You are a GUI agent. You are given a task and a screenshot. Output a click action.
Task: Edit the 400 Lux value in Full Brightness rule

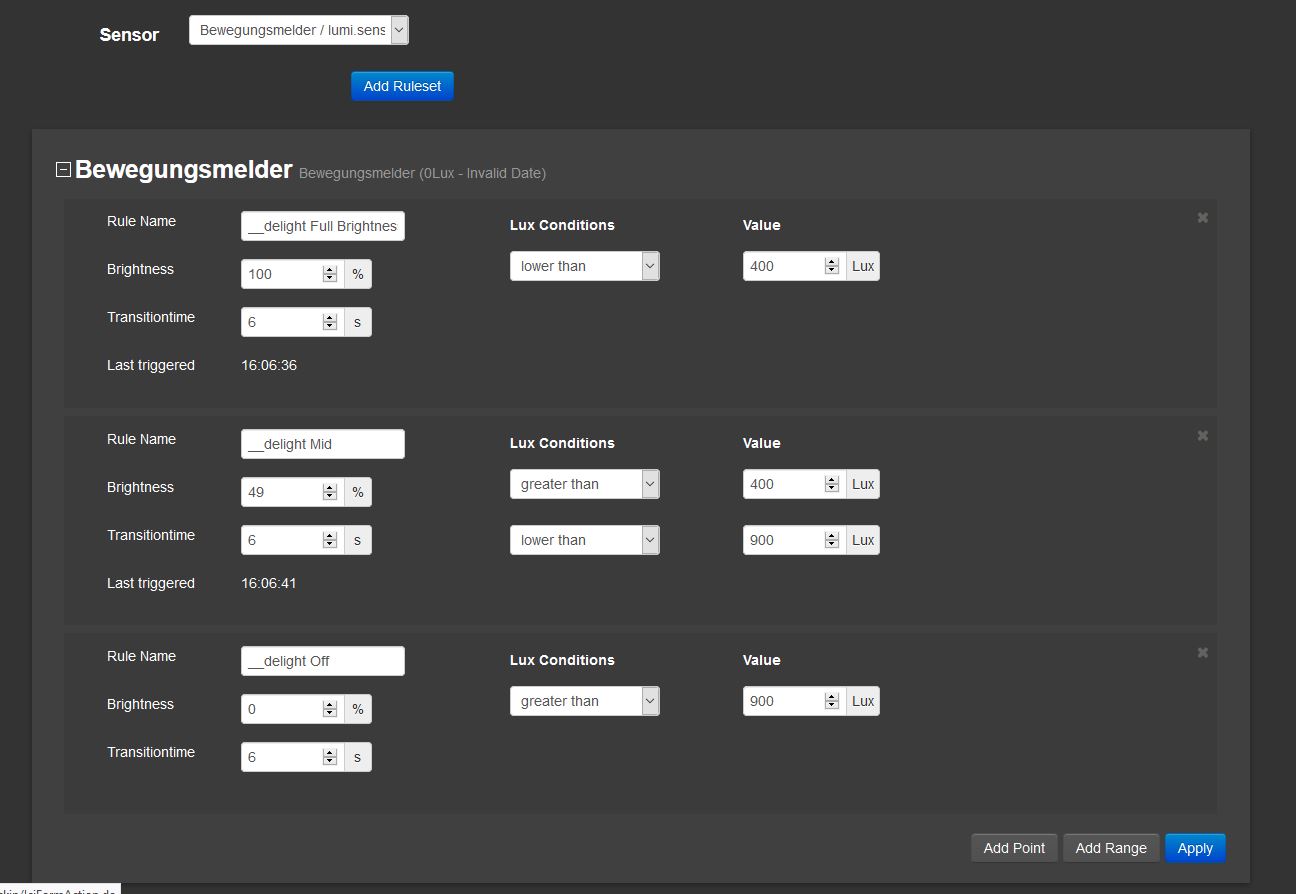tap(783, 266)
